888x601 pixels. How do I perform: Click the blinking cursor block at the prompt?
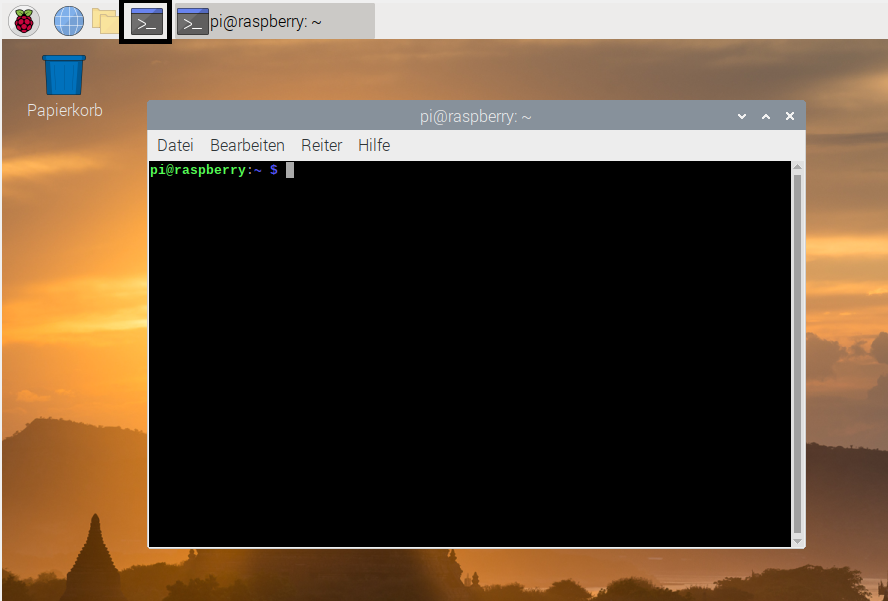click(x=289, y=169)
